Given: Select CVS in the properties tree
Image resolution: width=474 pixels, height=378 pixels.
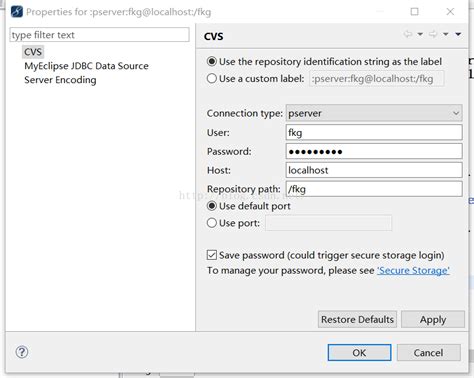Looking at the screenshot, I should (x=33, y=52).
